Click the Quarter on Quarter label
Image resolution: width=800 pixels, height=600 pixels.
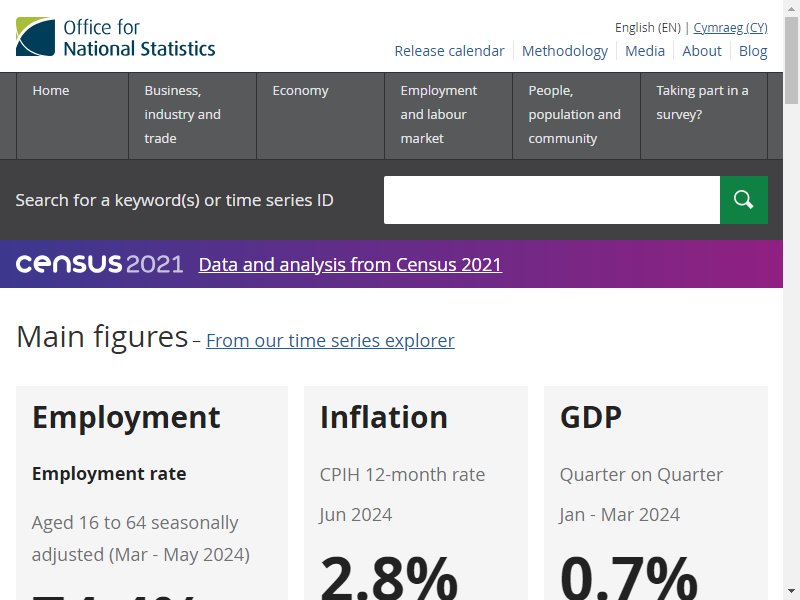point(641,474)
